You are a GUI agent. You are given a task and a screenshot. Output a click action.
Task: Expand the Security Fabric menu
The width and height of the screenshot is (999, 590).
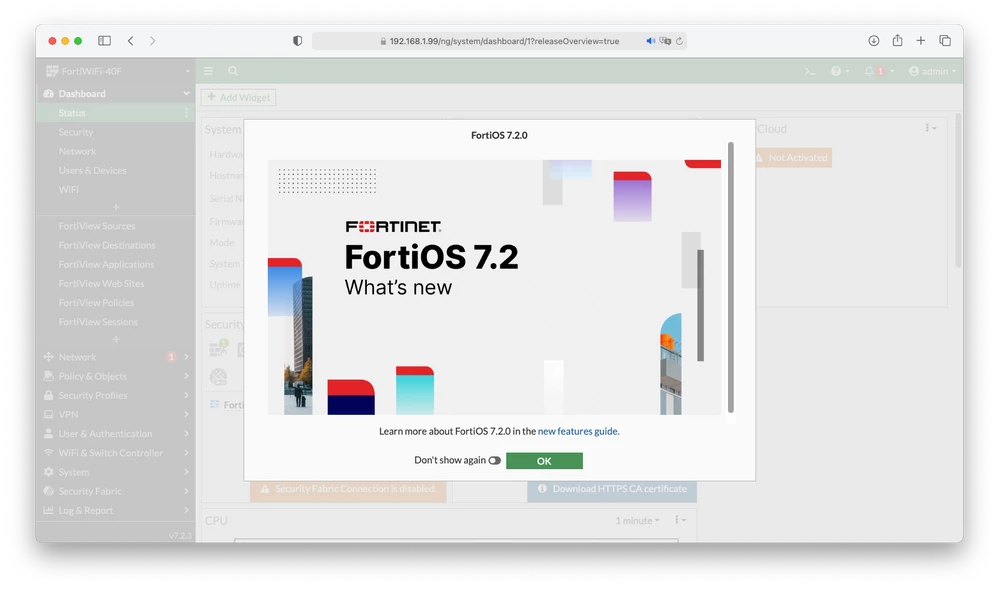point(116,491)
